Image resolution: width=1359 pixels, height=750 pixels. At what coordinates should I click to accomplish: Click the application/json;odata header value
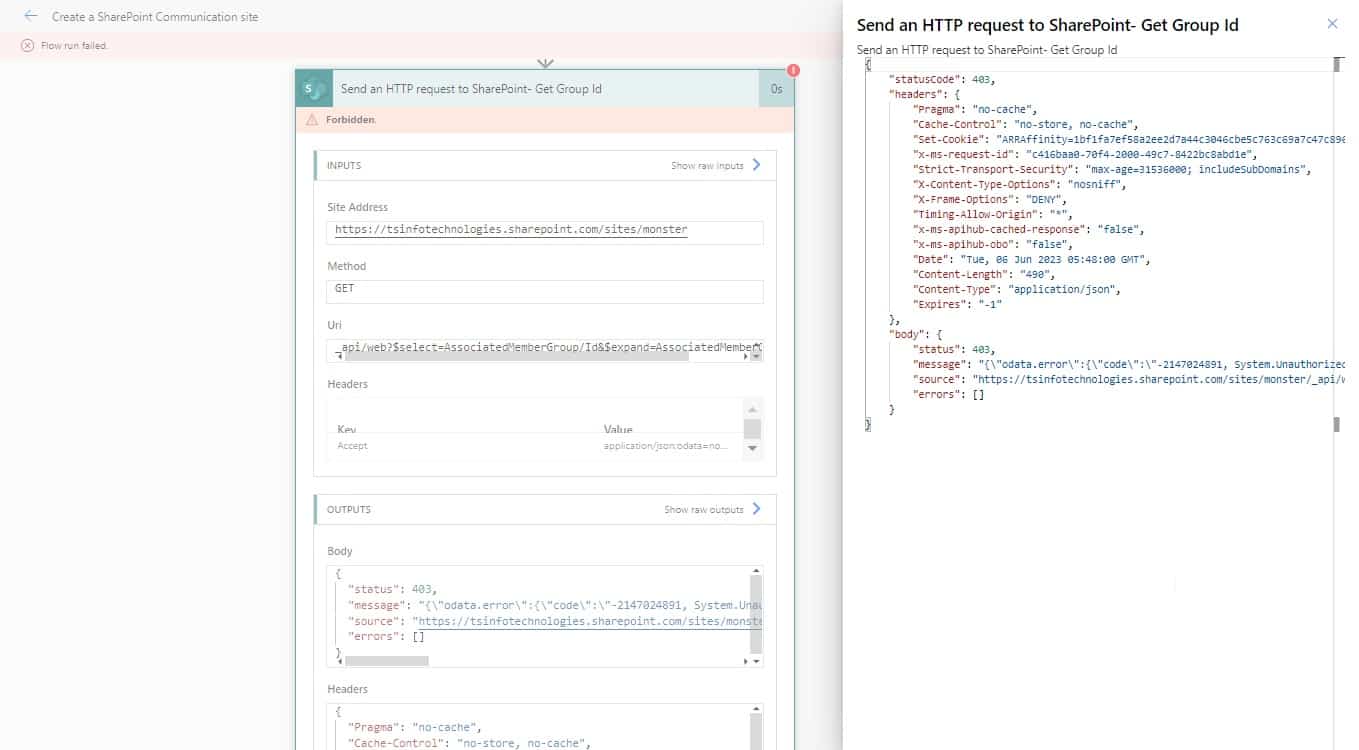(x=666, y=446)
